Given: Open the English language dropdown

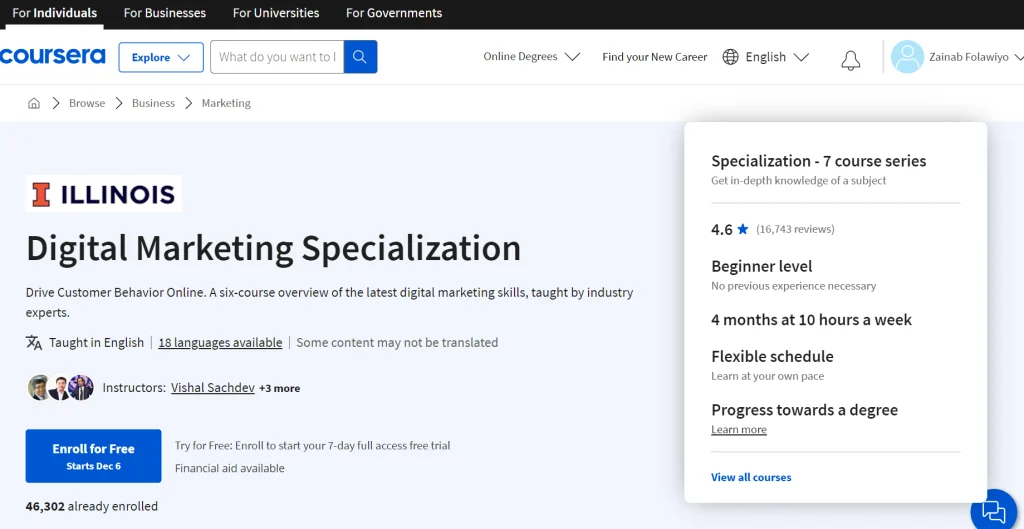Looking at the screenshot, I should 777,57.
